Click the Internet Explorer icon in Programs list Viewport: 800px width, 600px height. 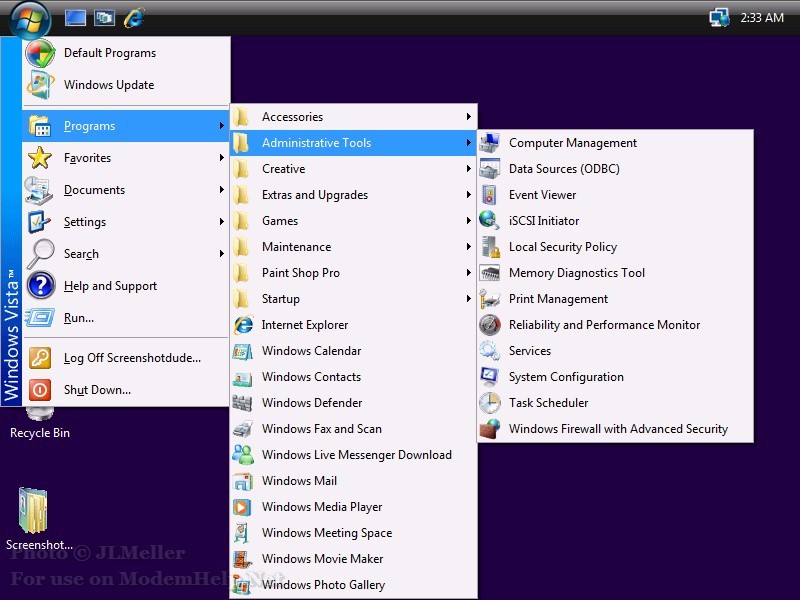pos(242,325)
